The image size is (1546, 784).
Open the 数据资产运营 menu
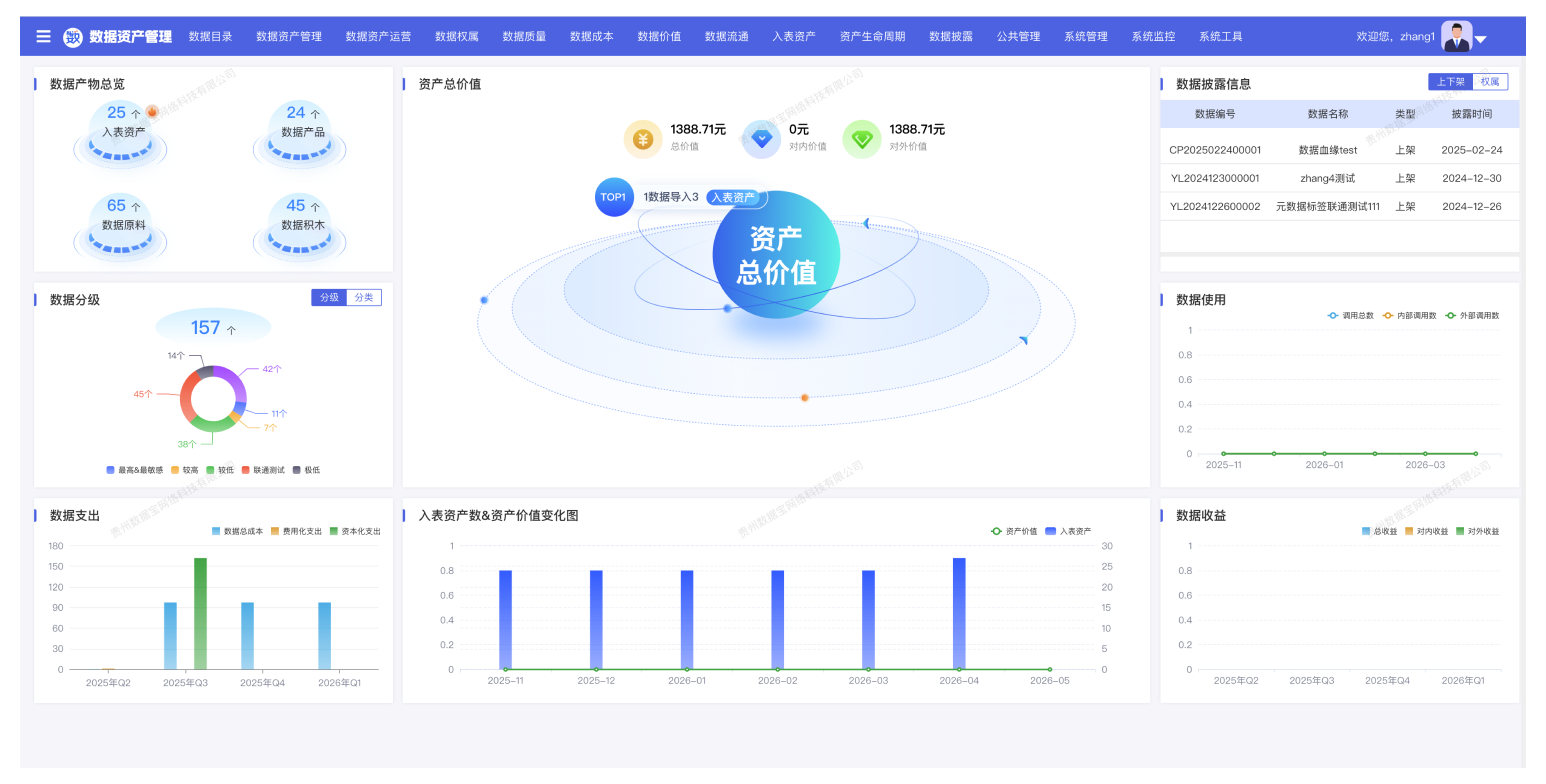pos(378,36)
